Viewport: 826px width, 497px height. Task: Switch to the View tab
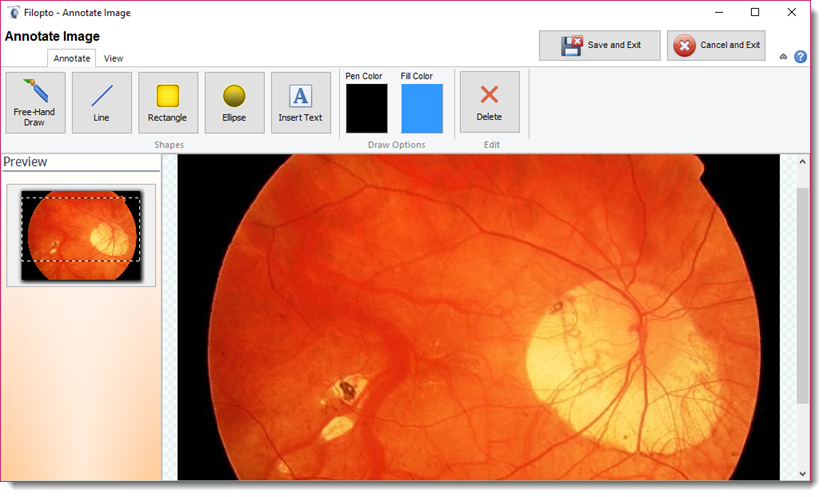113,59
